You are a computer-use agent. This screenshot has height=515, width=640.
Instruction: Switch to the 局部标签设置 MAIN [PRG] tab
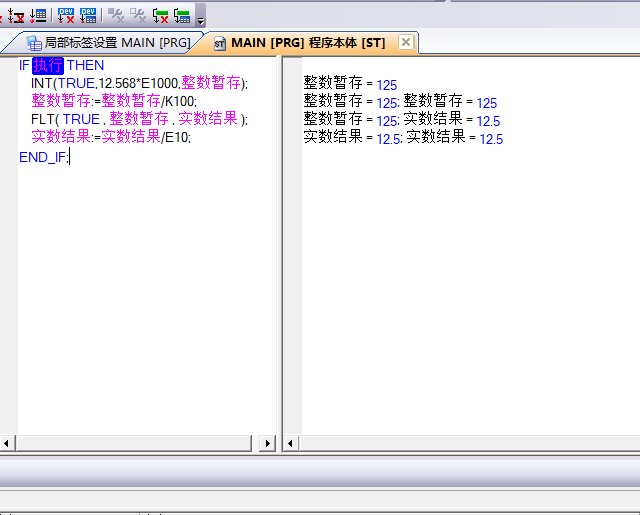click(x=108, y=43)
